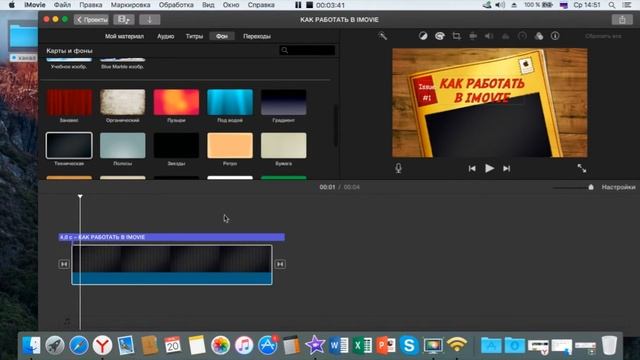Click the import media down-arrow button
Image resolution: width=640 pixels, height=360 pixels.
[x=149, y=20]
